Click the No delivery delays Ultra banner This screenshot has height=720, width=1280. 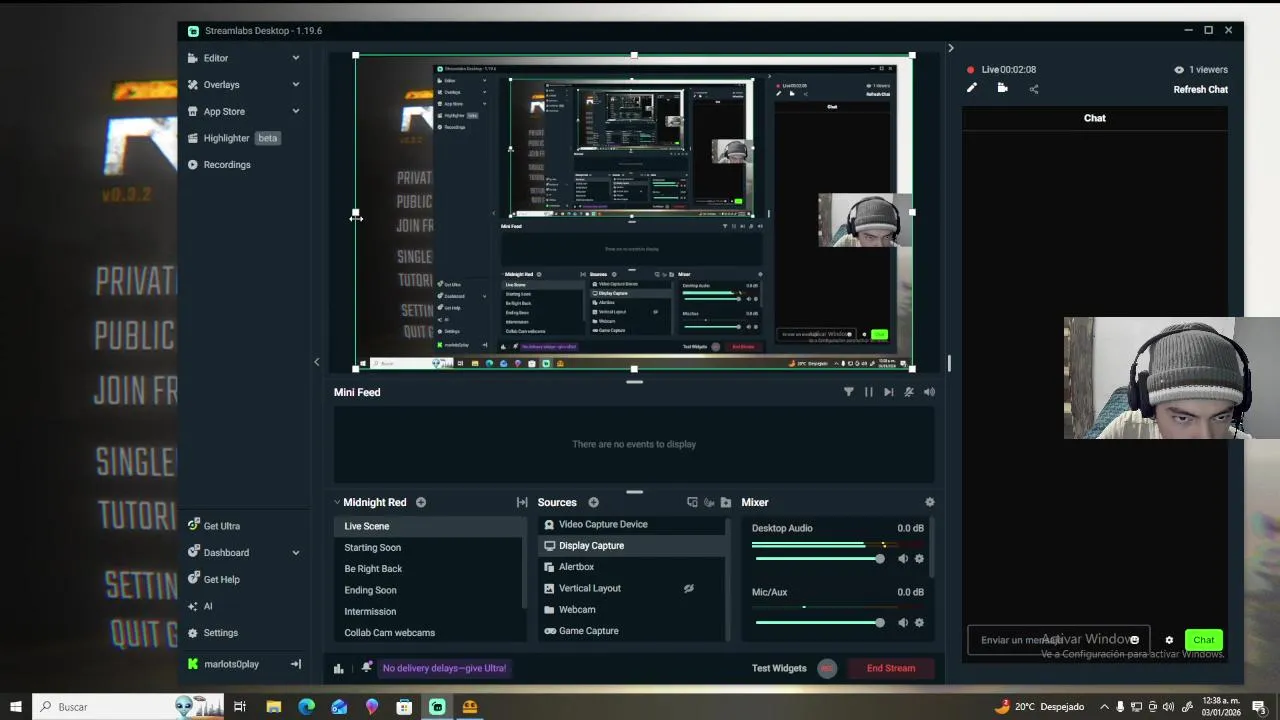[444, 668]
